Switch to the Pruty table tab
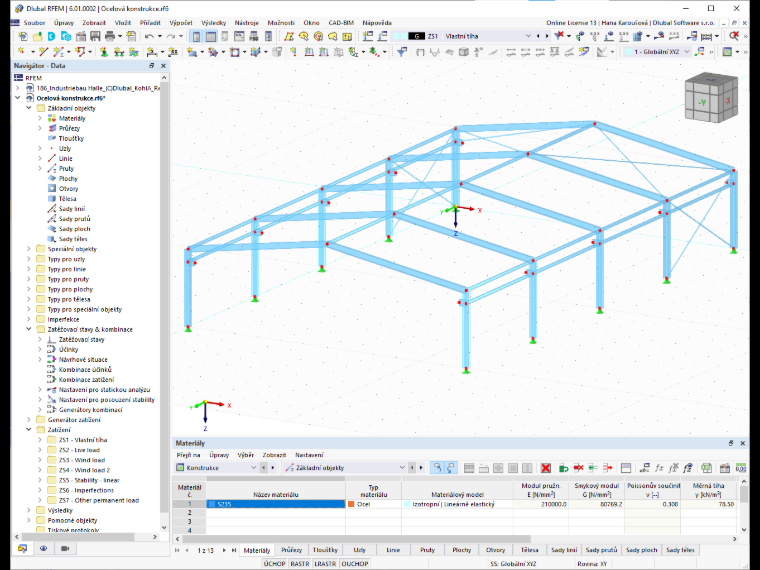The width and height of the screenshot is (760, 570). 428,550
